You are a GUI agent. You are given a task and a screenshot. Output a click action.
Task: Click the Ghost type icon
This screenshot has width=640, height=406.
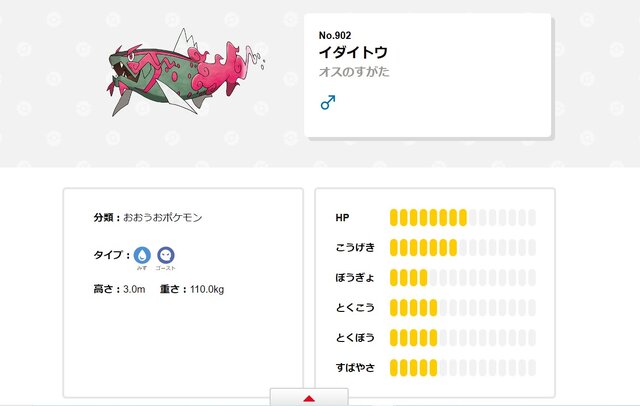coord(166,255)
